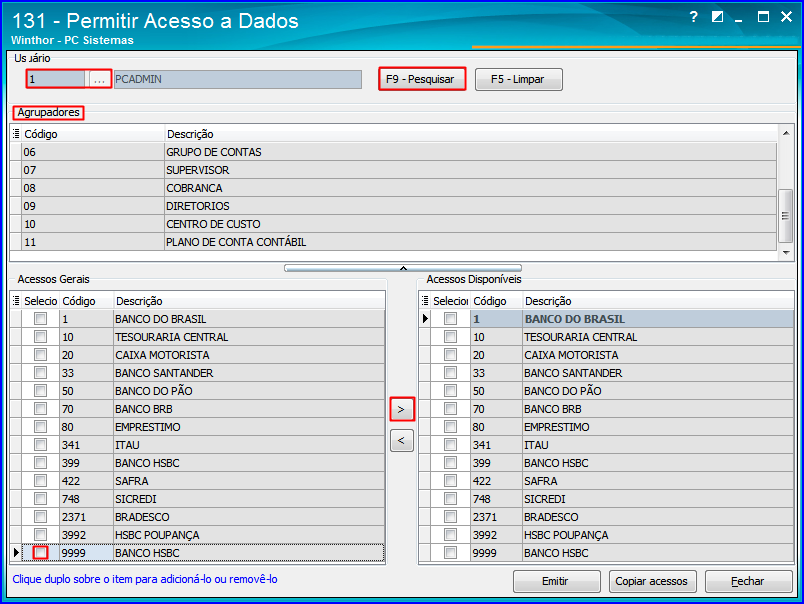Check SICREDI in Acessos Gerais

[41, 499]
